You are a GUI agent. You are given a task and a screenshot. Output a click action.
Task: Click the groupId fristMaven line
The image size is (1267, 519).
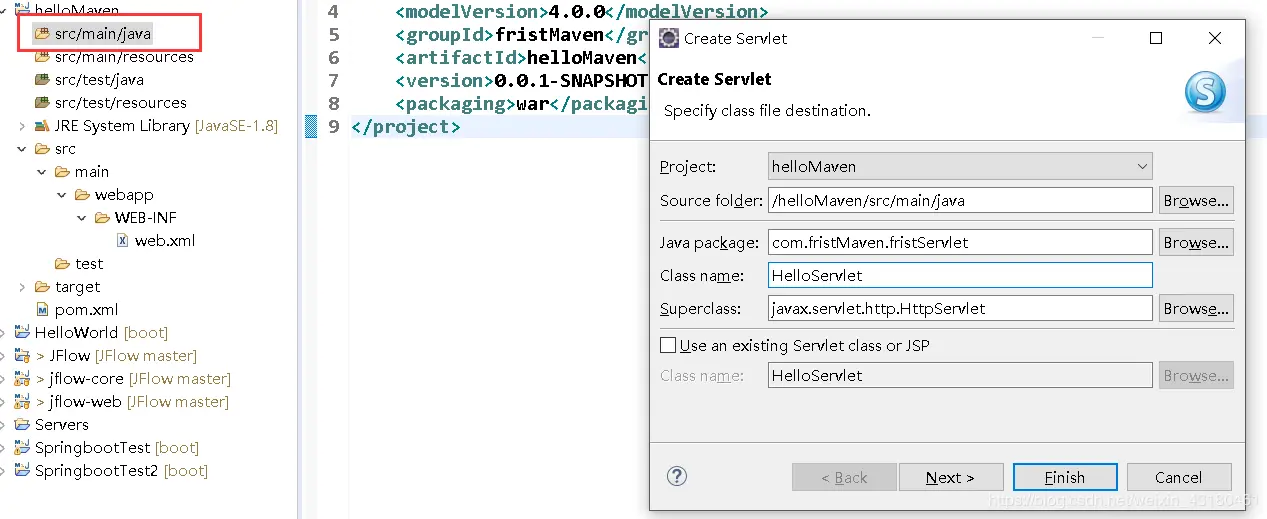(522, 35)
